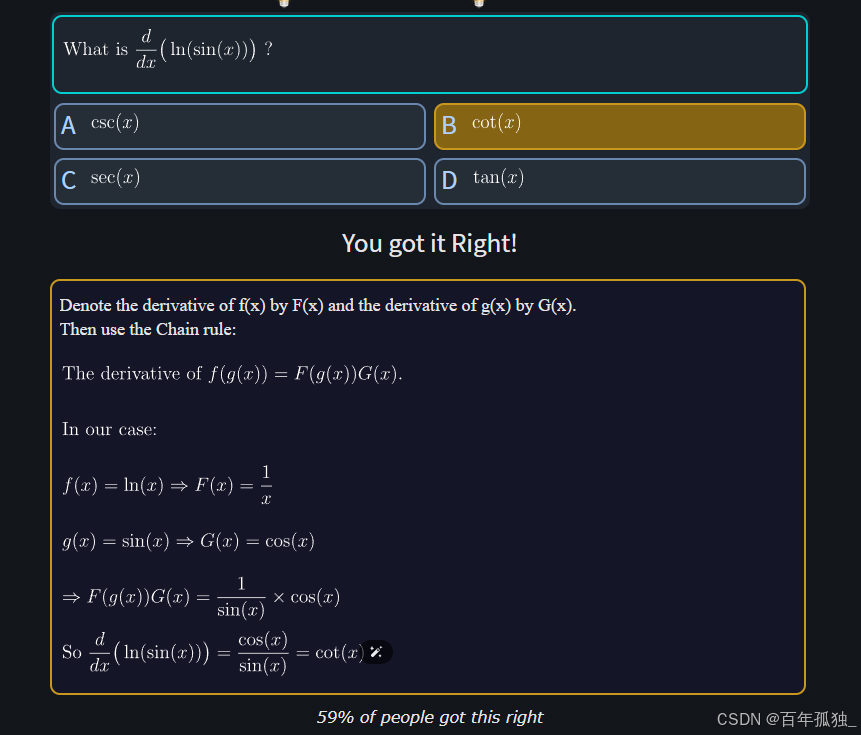Image resolution: width=861 pixels, height=735 pixels.
Task: Click 'The derivative of f(g(x))' chain rule line
Action: [x=232, y=374]
